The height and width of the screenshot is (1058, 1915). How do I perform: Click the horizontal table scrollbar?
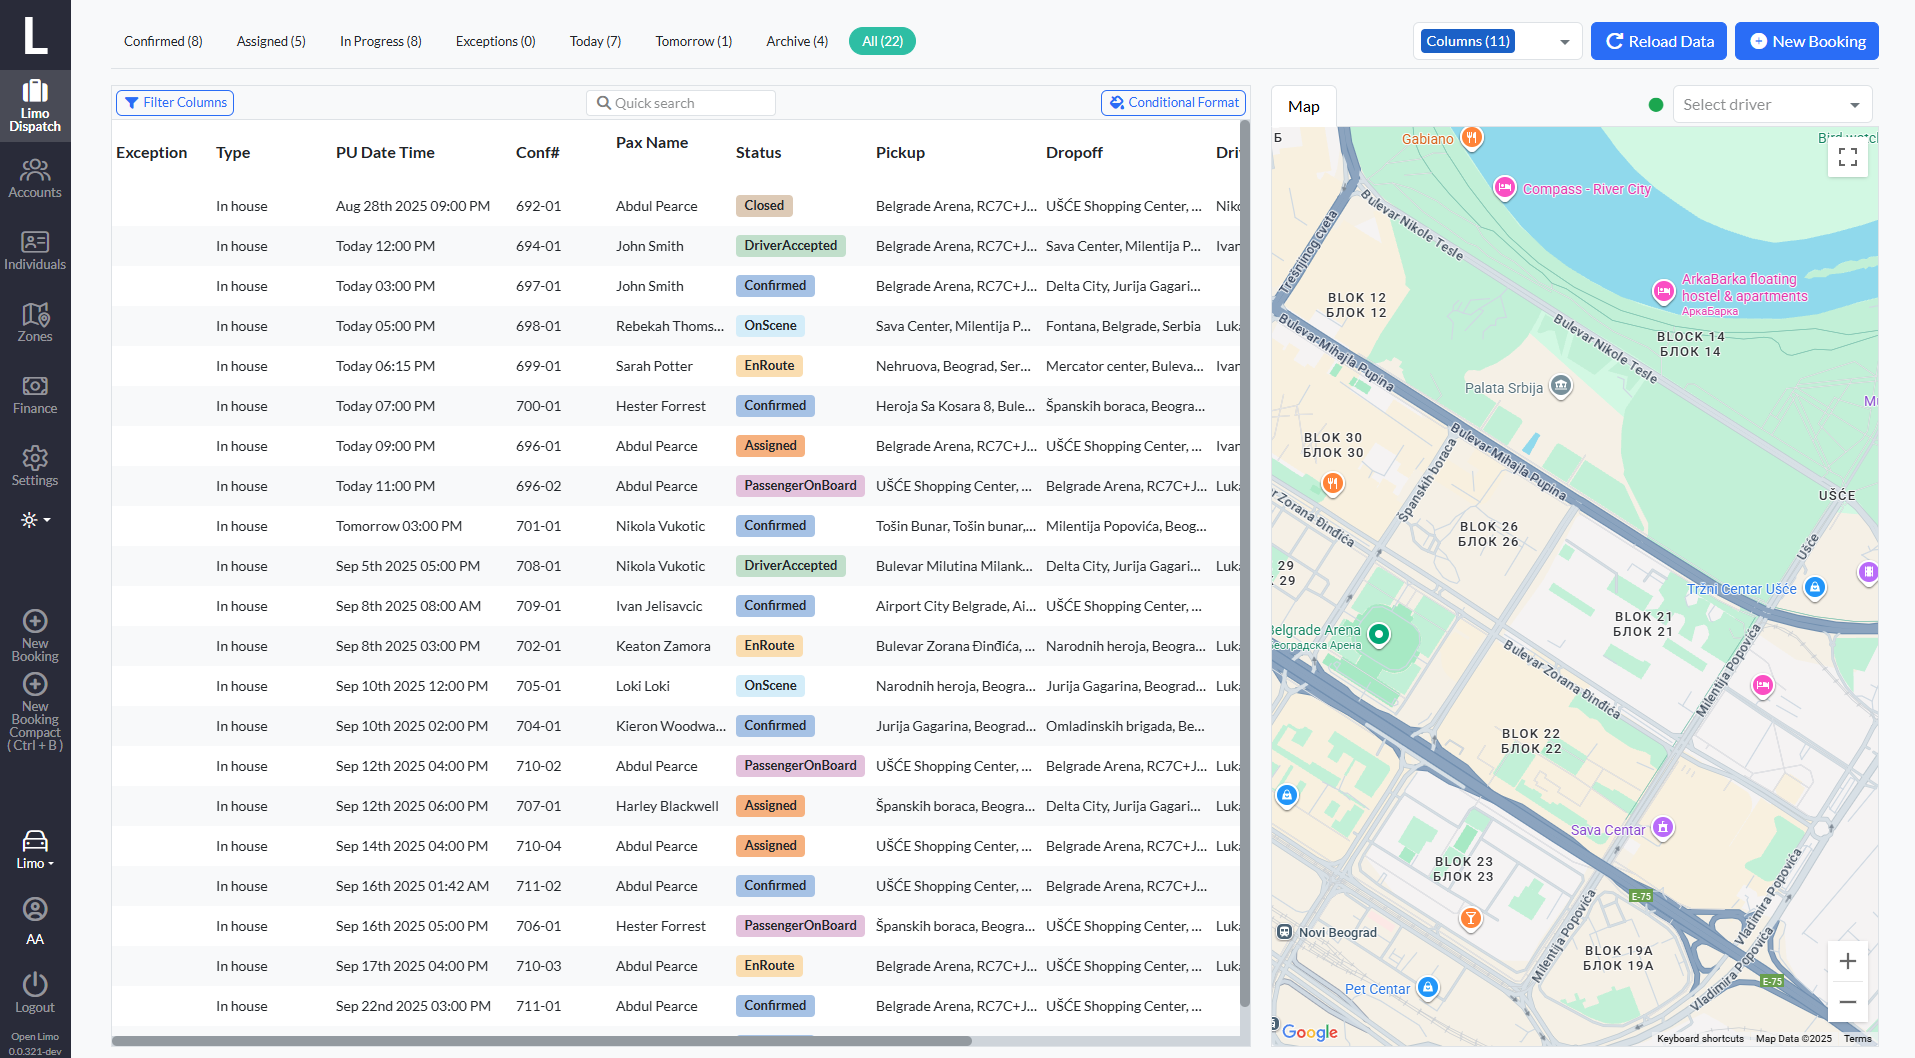(541, 1041)
